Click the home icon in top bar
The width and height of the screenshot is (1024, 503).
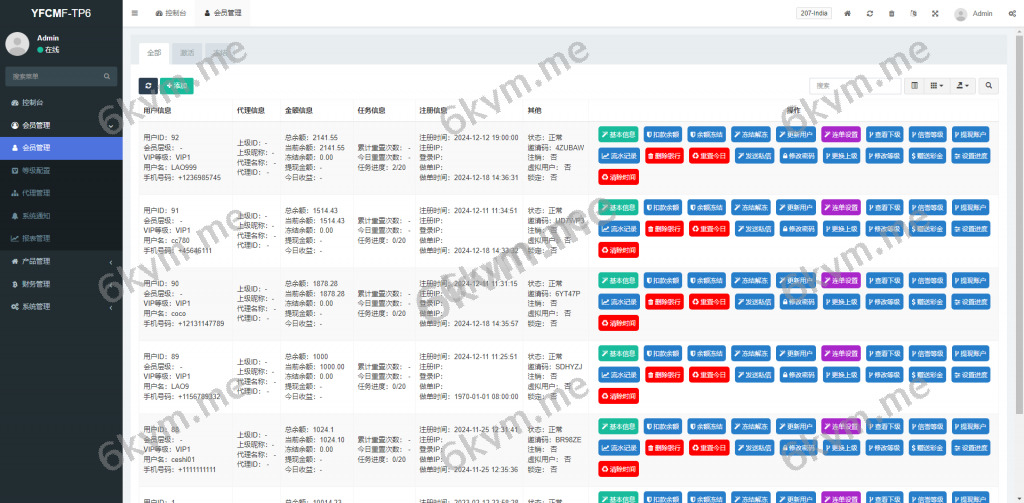848,14
